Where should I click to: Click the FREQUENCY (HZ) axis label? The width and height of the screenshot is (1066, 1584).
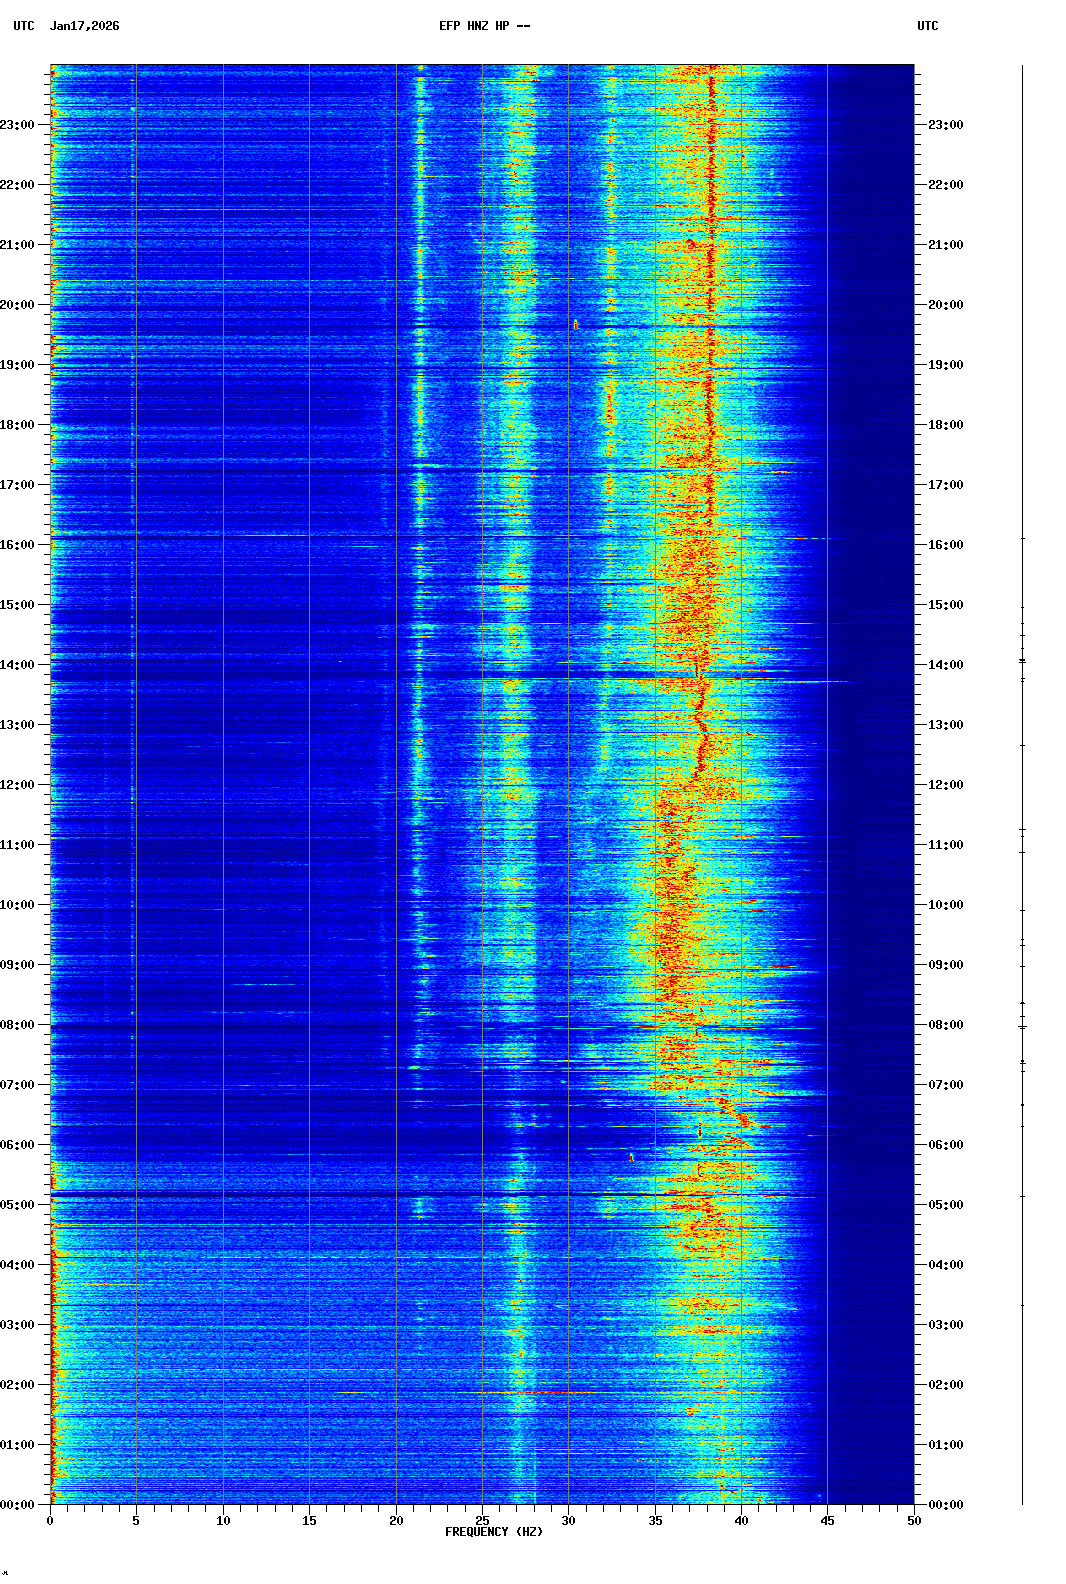click(x=494, y=1532)
